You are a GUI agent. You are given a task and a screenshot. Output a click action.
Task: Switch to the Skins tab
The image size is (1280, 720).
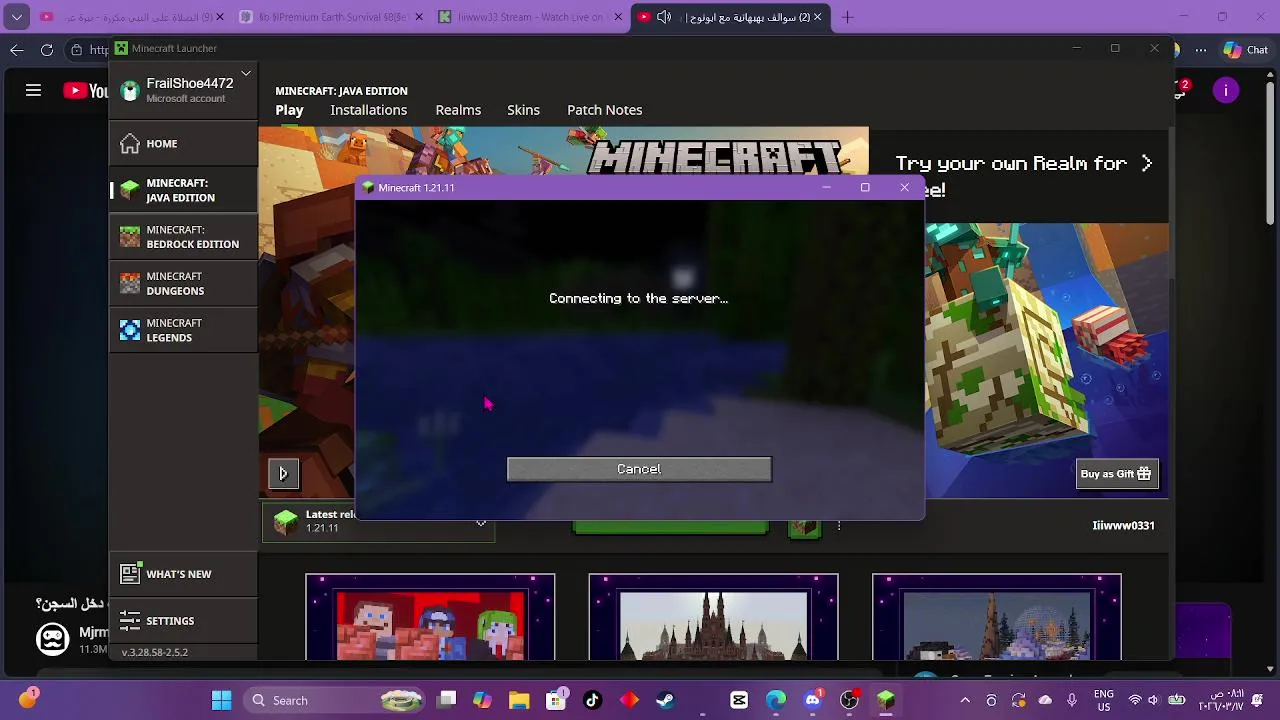coord(523,110)
